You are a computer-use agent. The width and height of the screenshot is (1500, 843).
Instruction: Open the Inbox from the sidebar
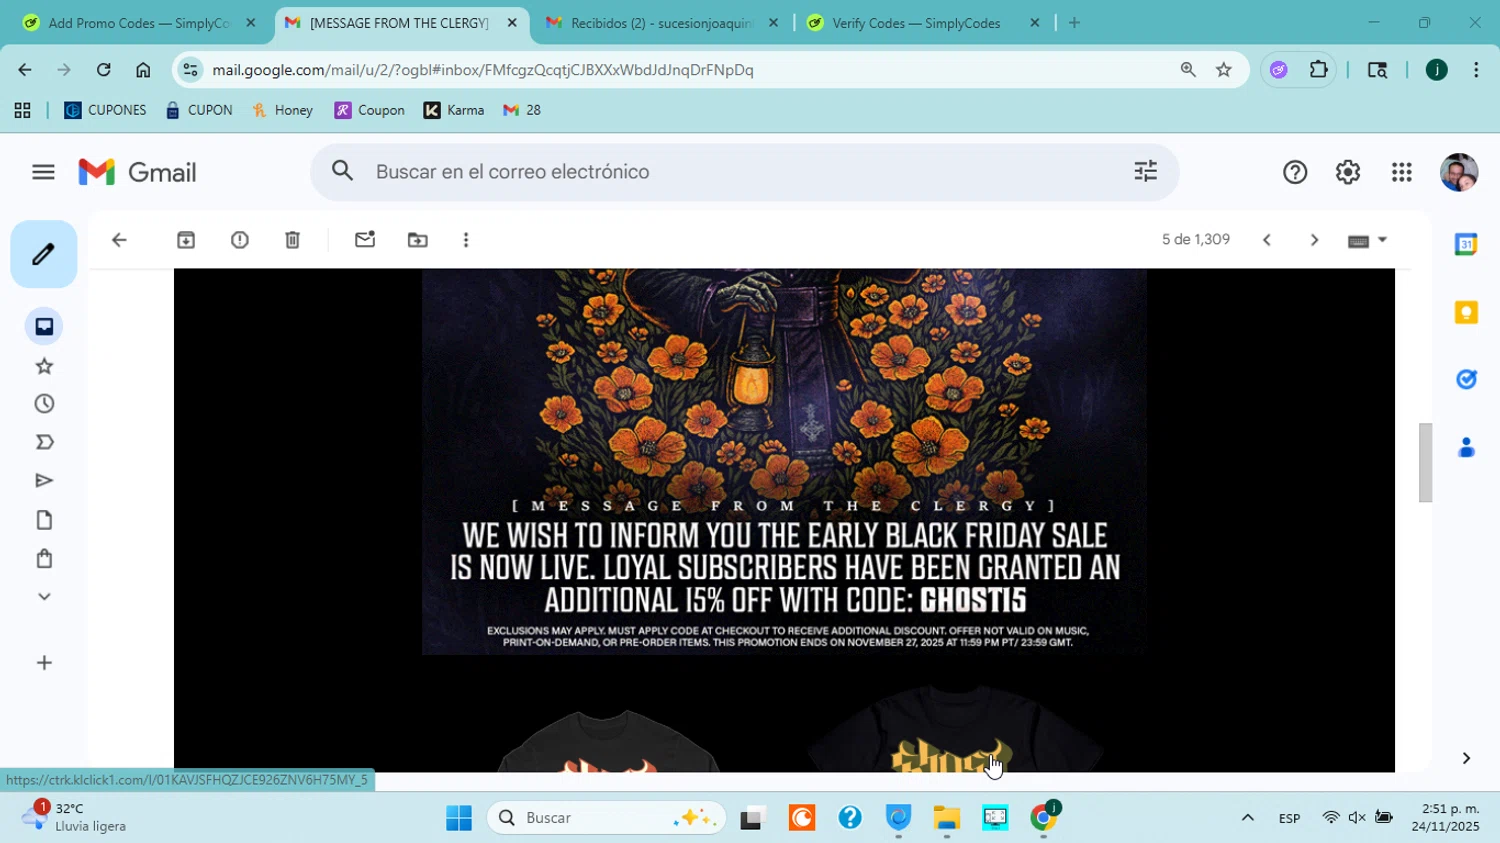(44, 327)
